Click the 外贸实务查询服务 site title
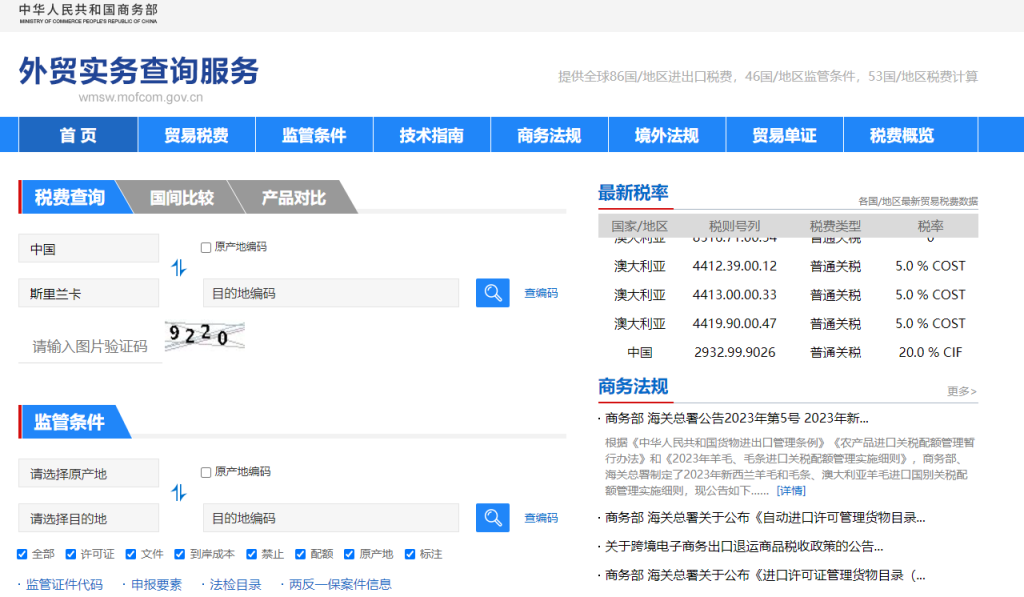This screenshot has height=597, width=1024. click(x=139, y=71)
